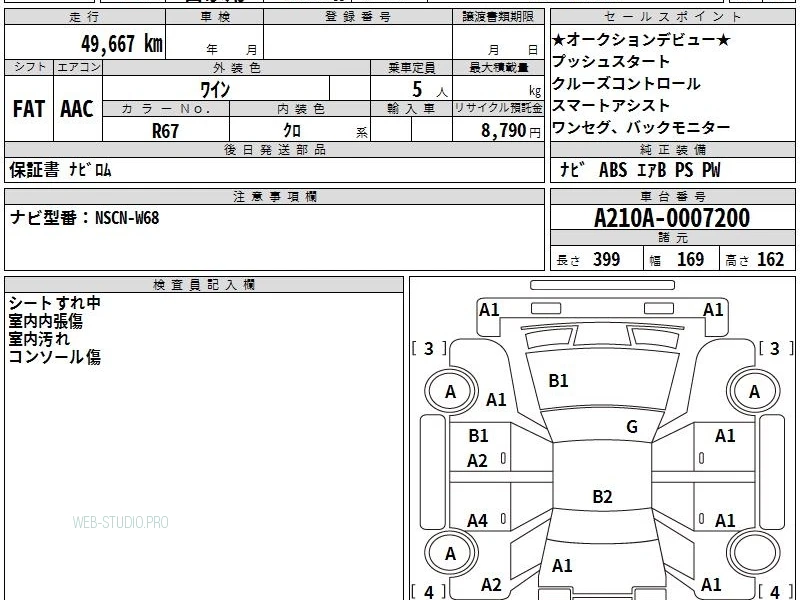Select the 最大積載量 header

coord(498,67)
